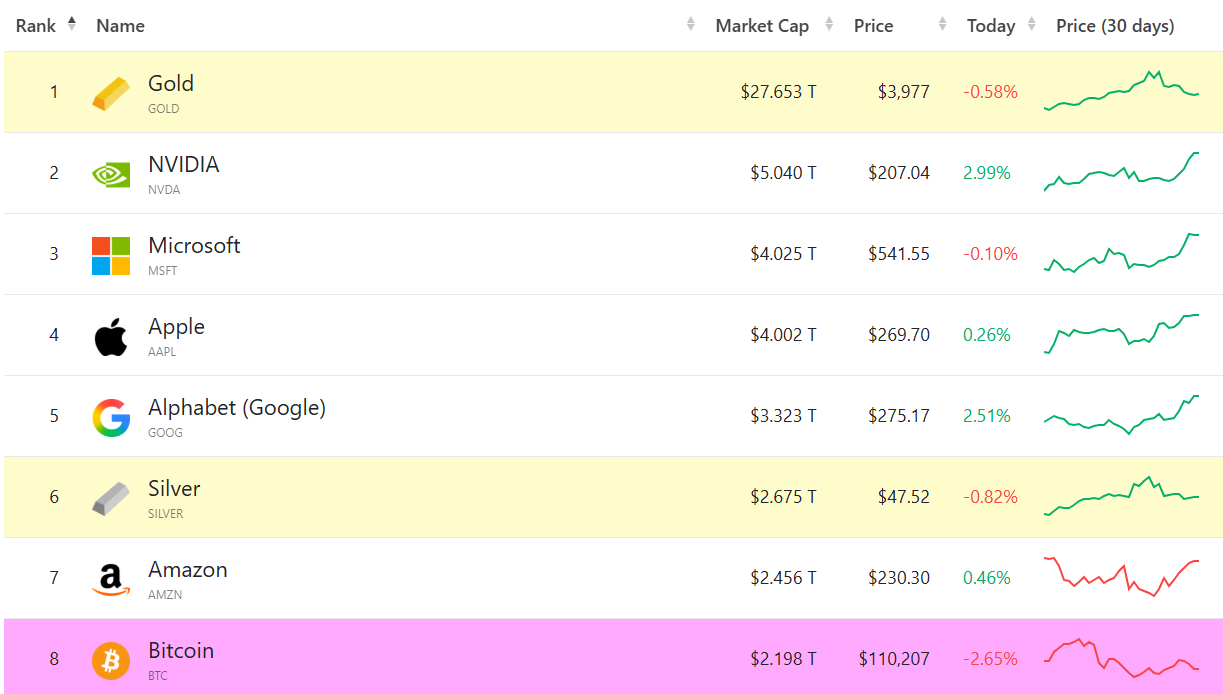View Microsoft 30-day price chart
The width and height of the screenshot is (1223, 694).
[x=1121, y=253]
